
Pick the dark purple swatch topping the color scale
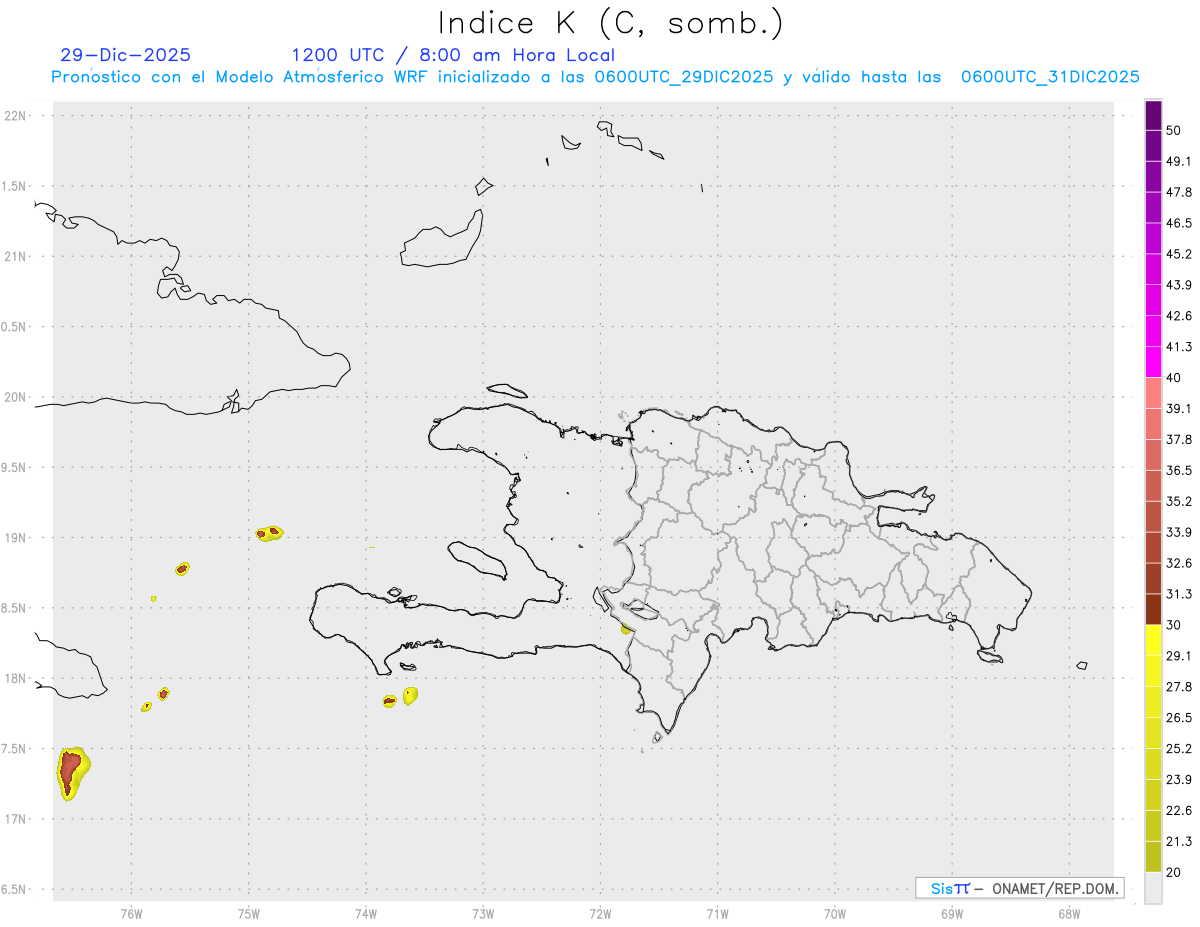[x=1153, y=115]
